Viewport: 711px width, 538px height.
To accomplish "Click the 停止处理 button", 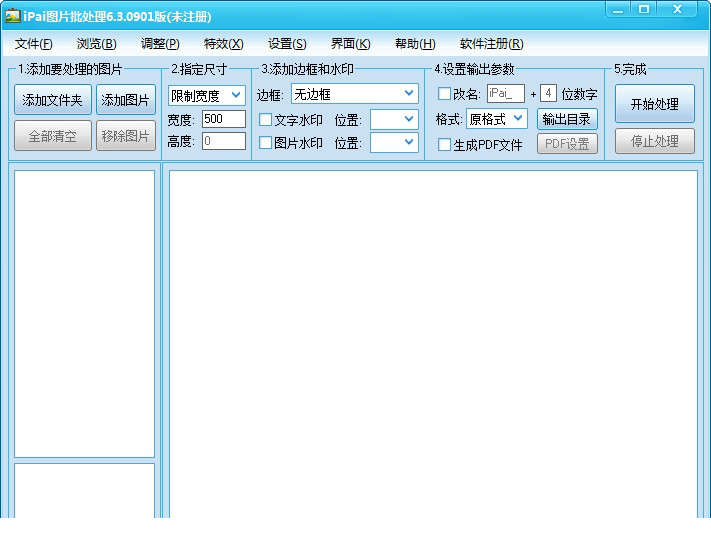I will pos(655,141).
